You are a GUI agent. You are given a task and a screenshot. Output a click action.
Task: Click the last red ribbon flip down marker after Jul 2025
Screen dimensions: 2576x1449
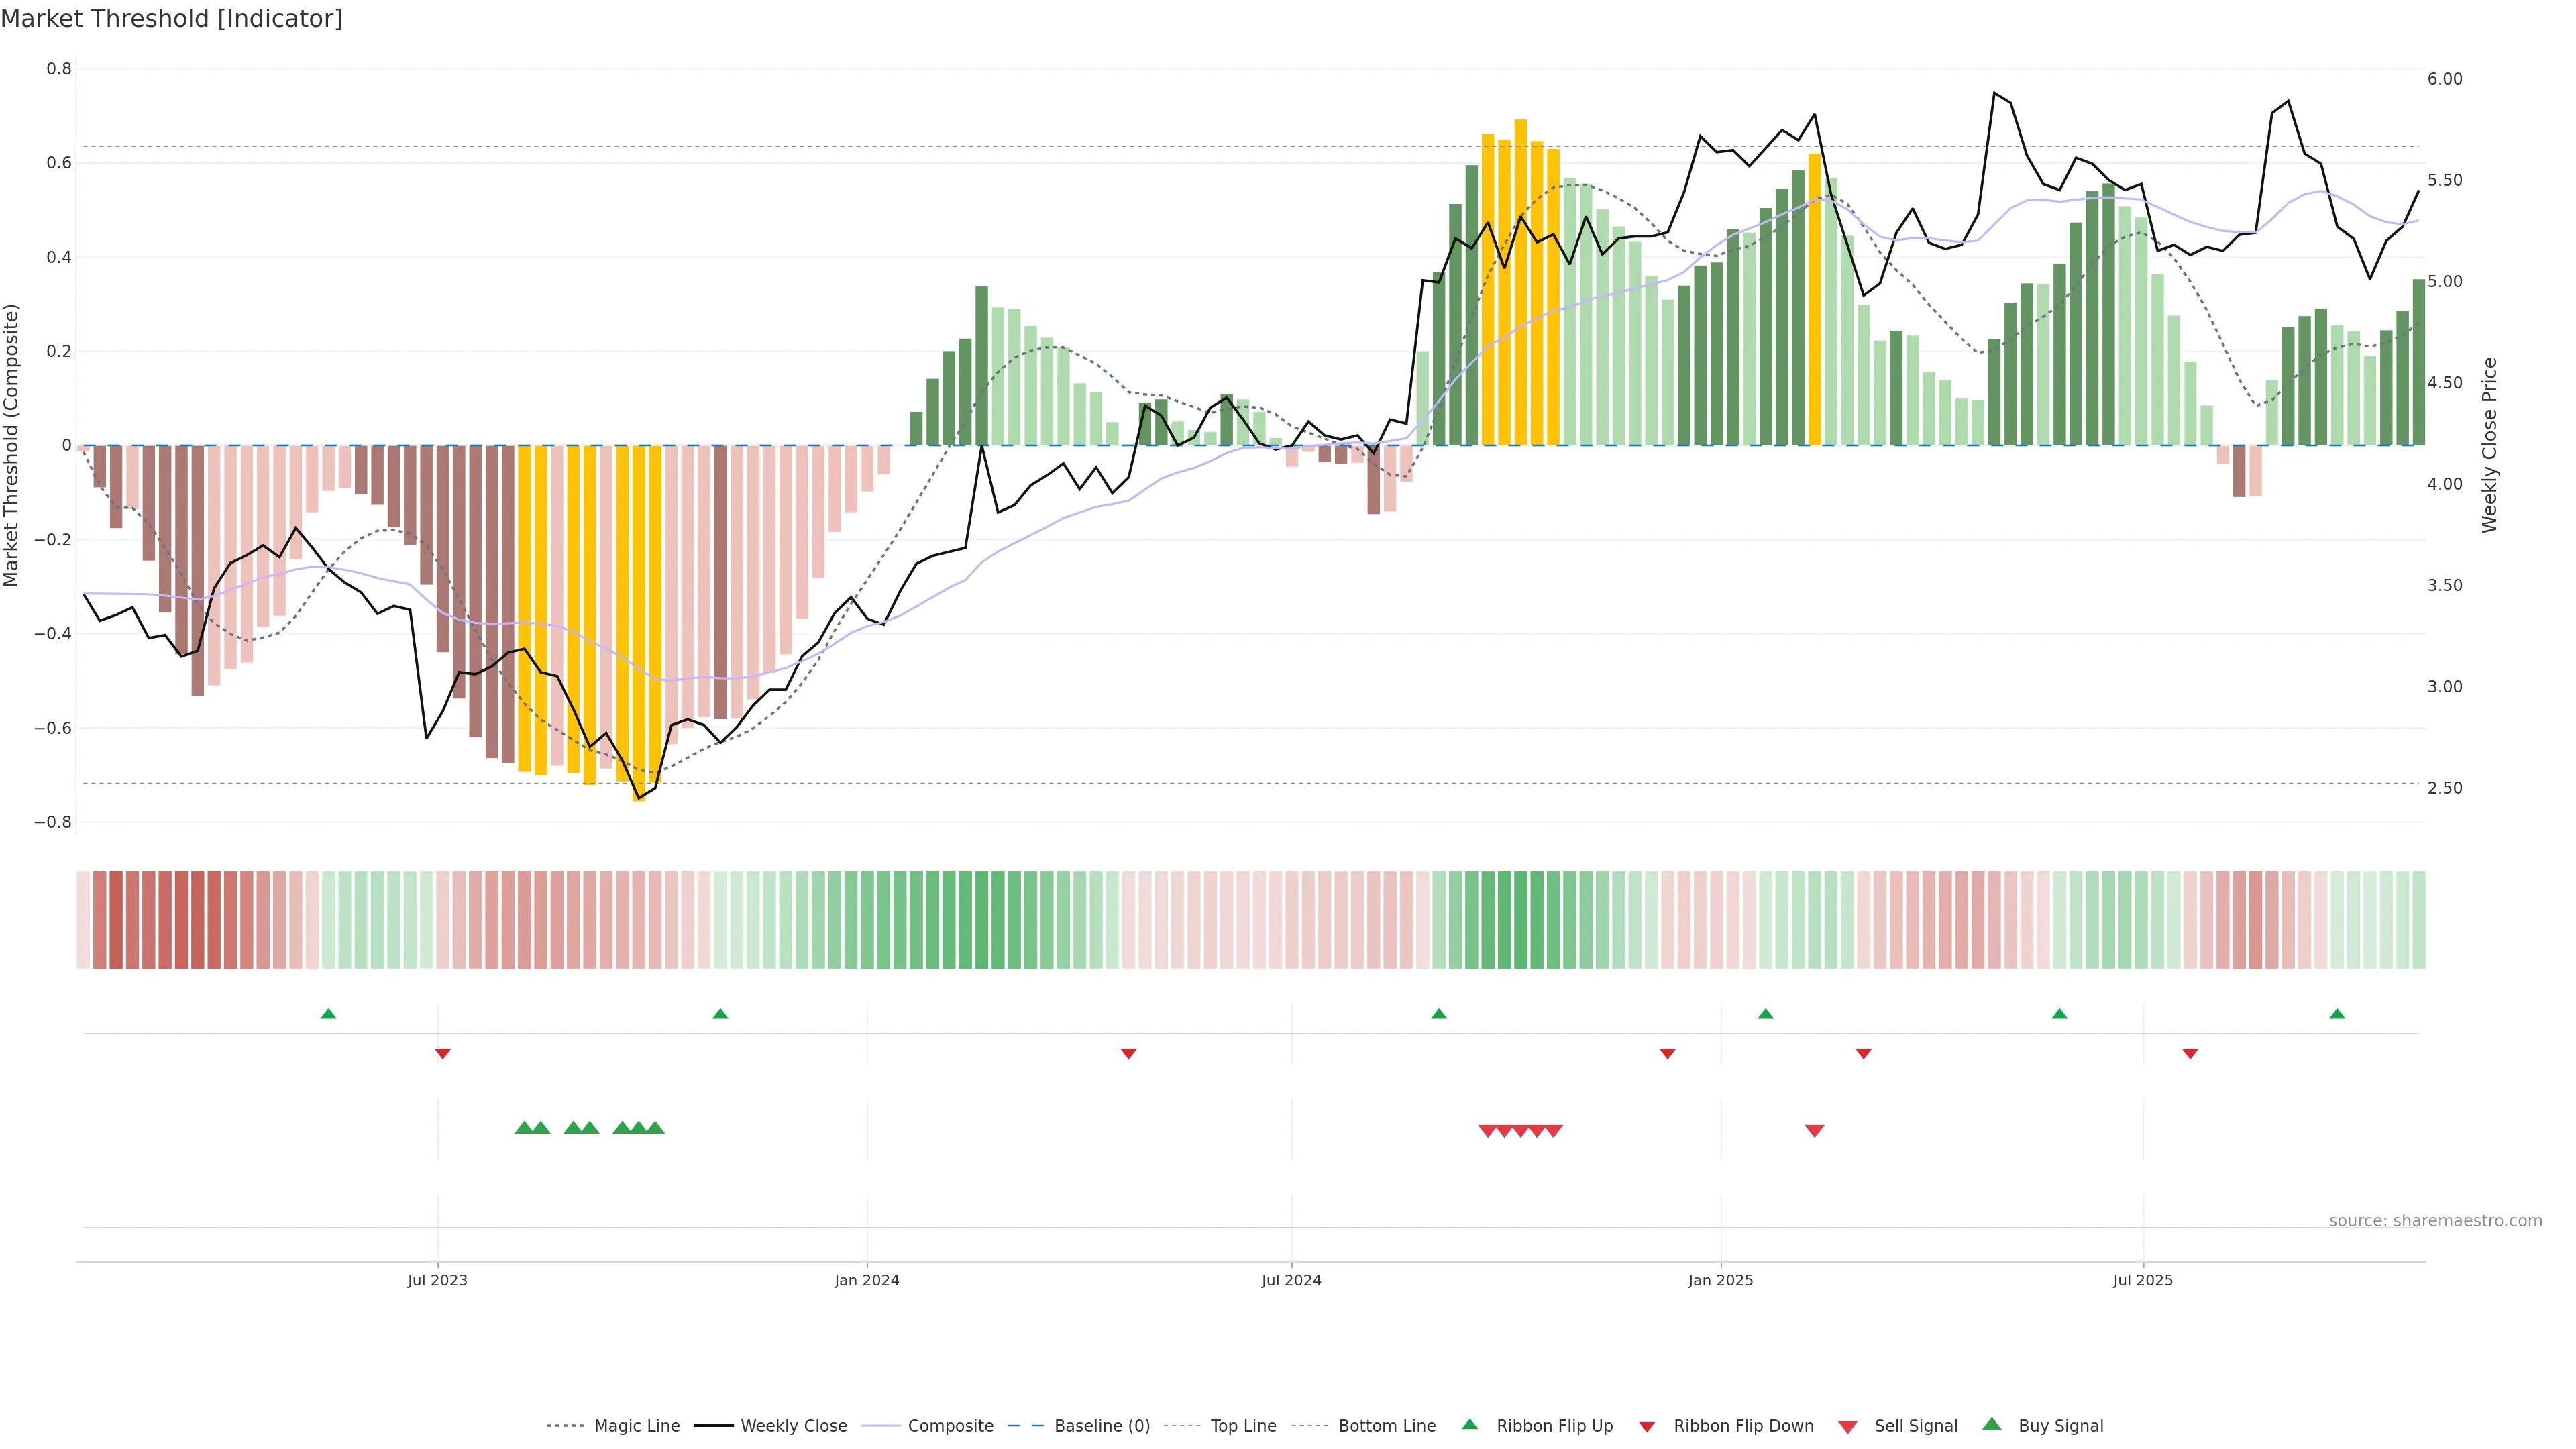pyautogui.click(x=2190, y=1053)
